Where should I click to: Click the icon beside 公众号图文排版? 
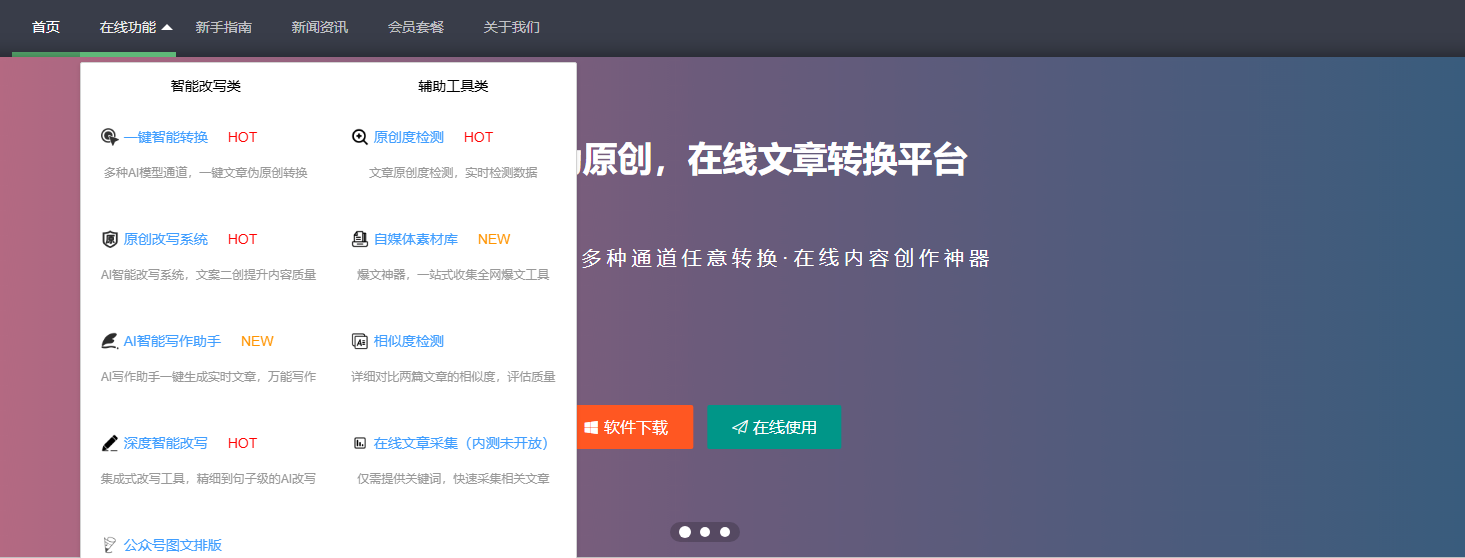pos(110,545)
